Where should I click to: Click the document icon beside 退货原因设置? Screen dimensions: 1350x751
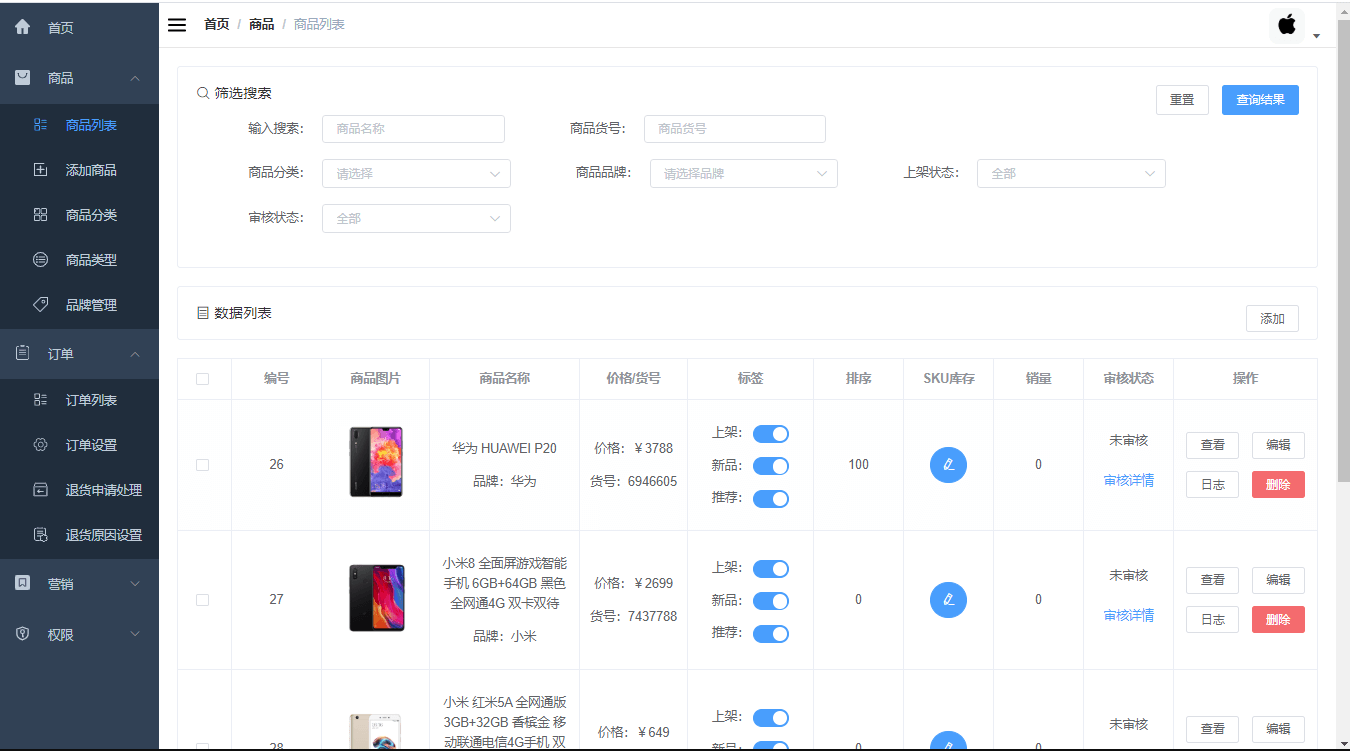41,535
